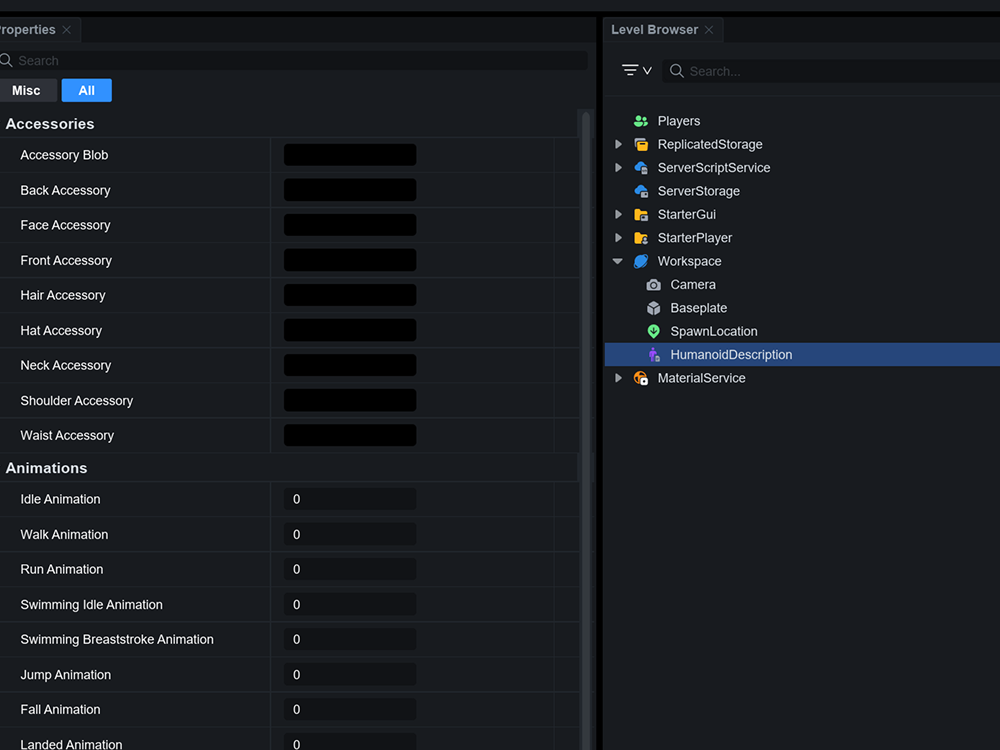Select the ServerScriptService icon
The width and height of the screenshot is (1000, 750).
pos(641,168)
